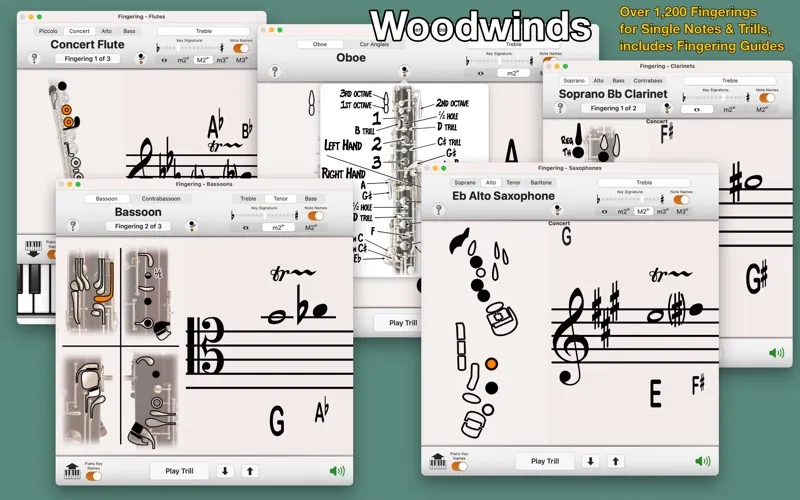The width and height of the screenshot is (800, 500).
Task: Choose the M2 trill interval in Bassoons window
Action: (x=310, y=228)
